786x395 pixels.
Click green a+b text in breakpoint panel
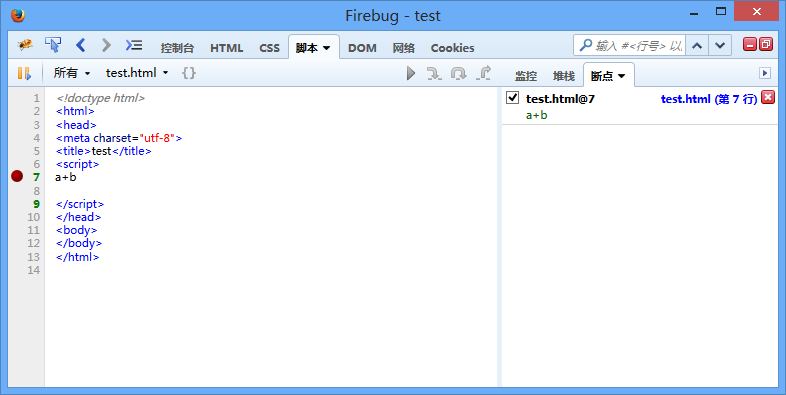pyautogui.click(x=536, y=115)
